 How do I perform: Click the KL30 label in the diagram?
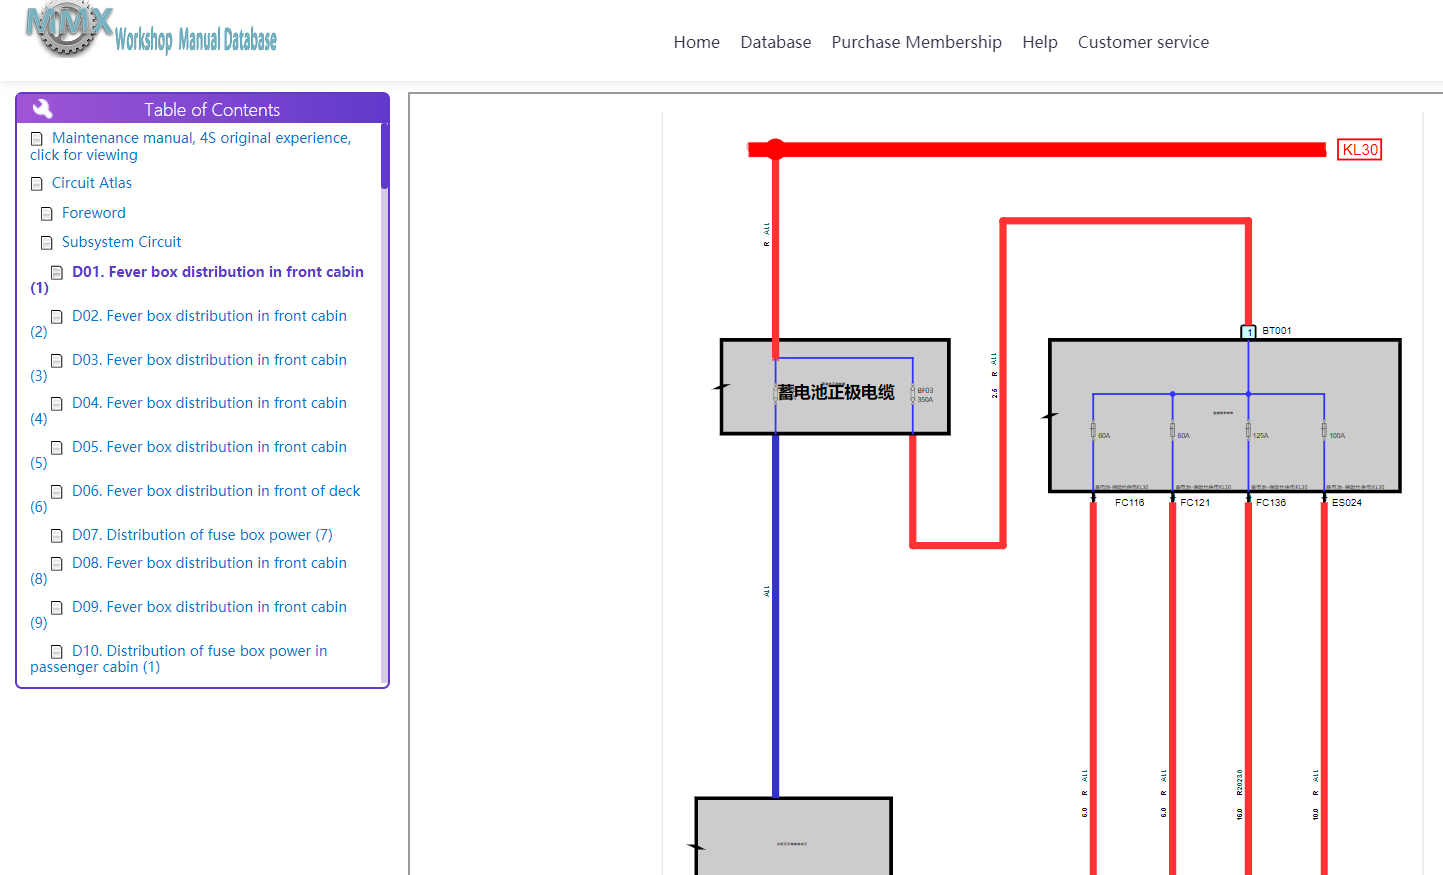point(1360,150)
